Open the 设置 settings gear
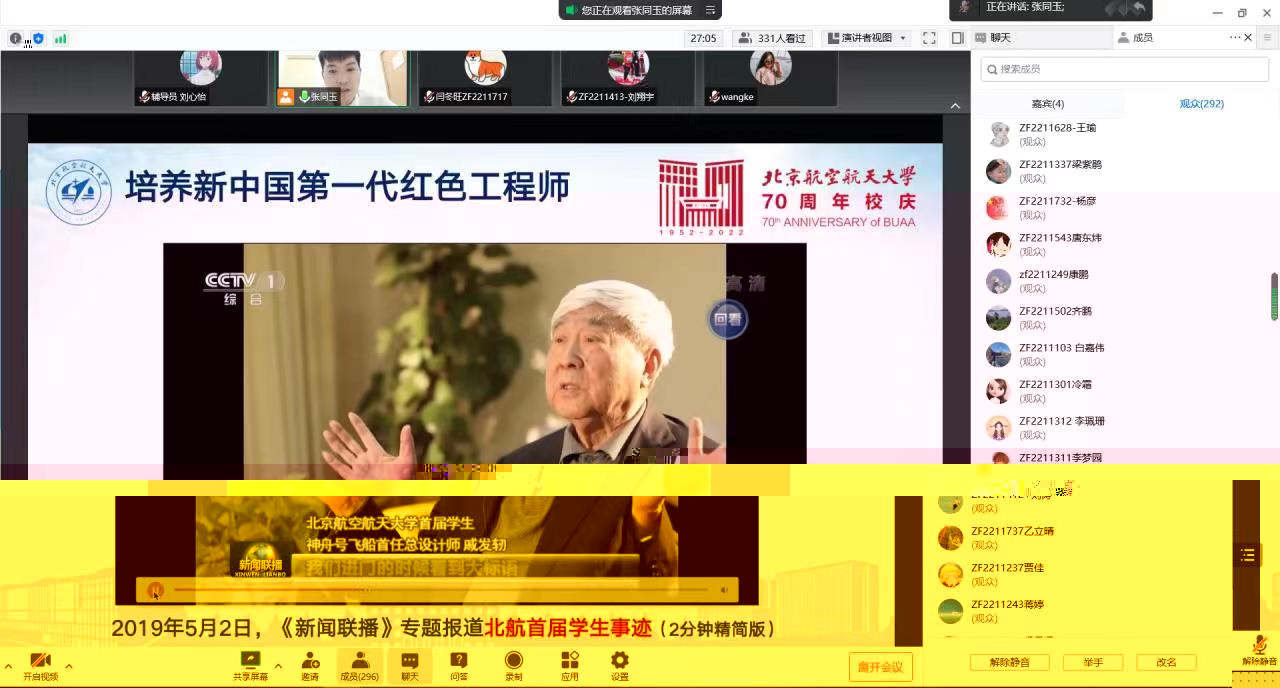The height and width of the screenshot is (688, 1280). (x=620, y=667)
